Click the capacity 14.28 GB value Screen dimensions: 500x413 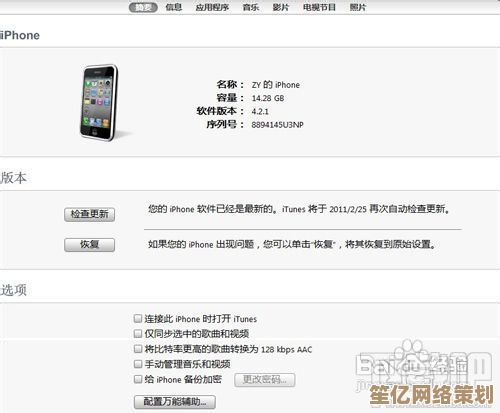tap(268, 98)
